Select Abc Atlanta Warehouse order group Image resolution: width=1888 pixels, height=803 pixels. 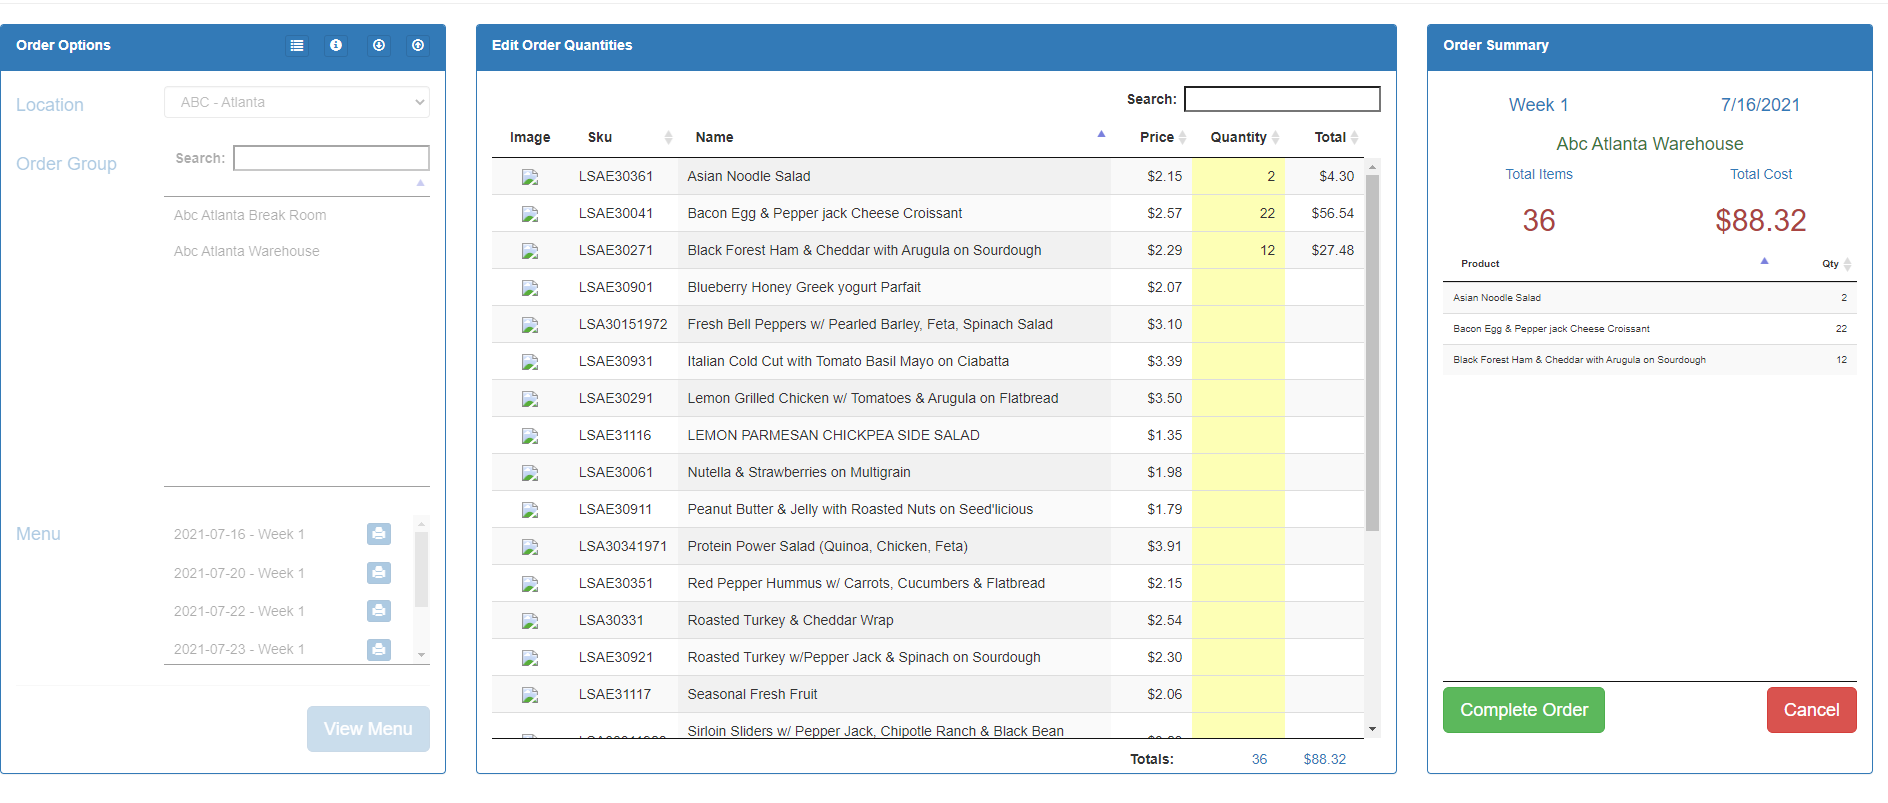[x=247, y=251]
